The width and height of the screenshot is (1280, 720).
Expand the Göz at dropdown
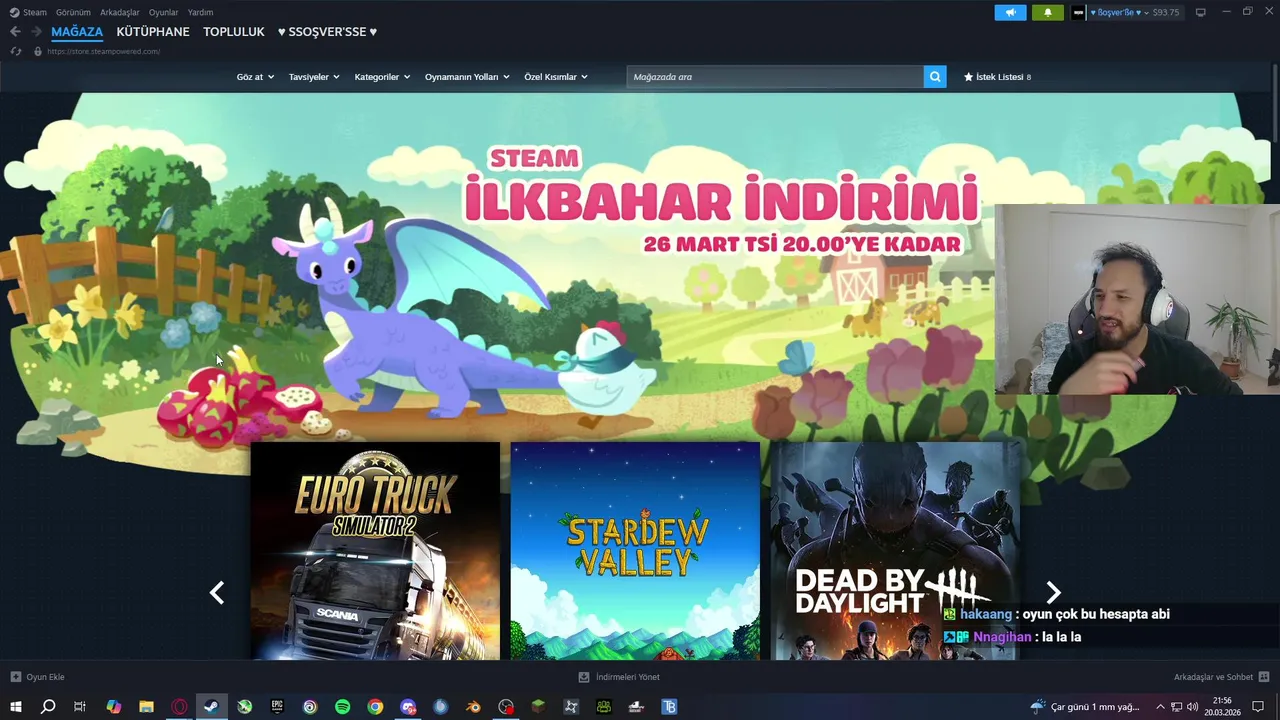pos(255,77)
